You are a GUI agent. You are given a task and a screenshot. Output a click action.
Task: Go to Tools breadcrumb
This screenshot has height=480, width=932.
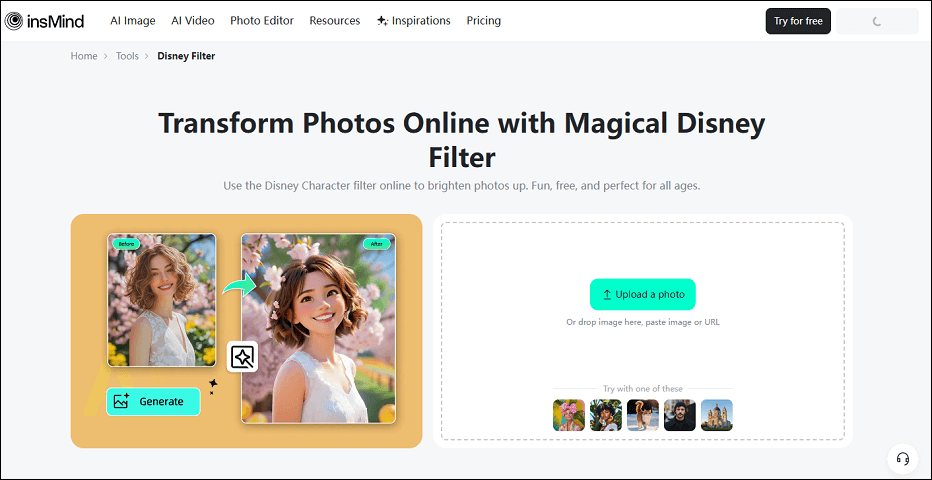(x=127, y=56)
